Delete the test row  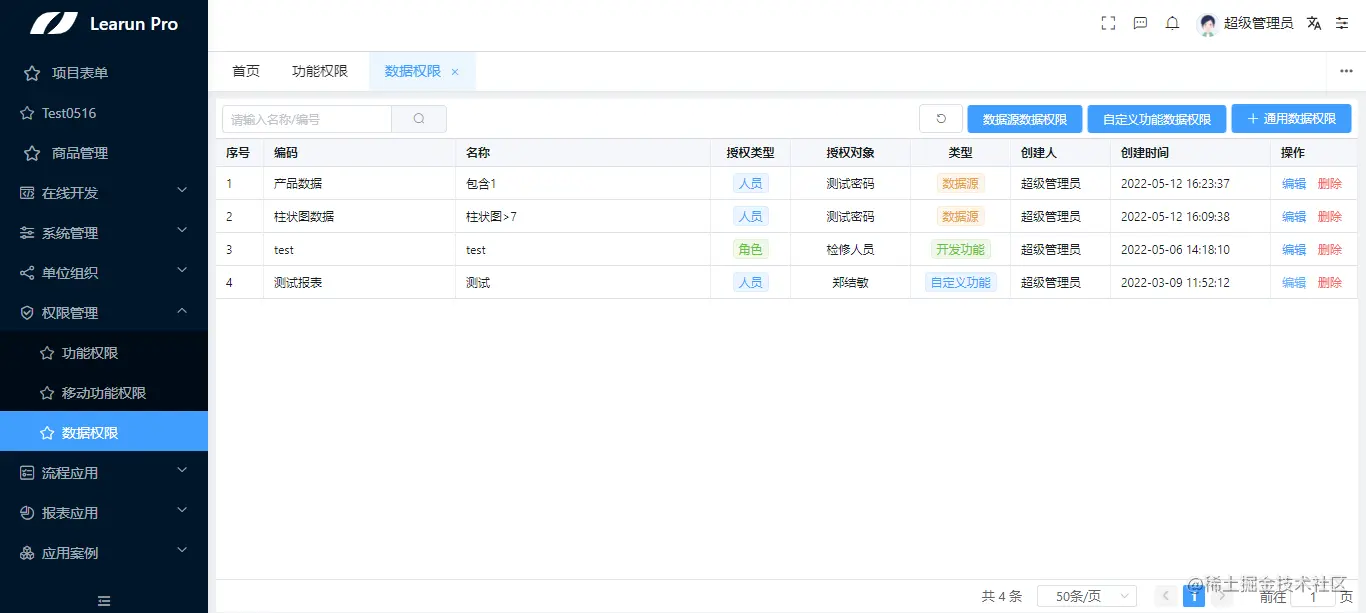click(x=1330, y=250)
